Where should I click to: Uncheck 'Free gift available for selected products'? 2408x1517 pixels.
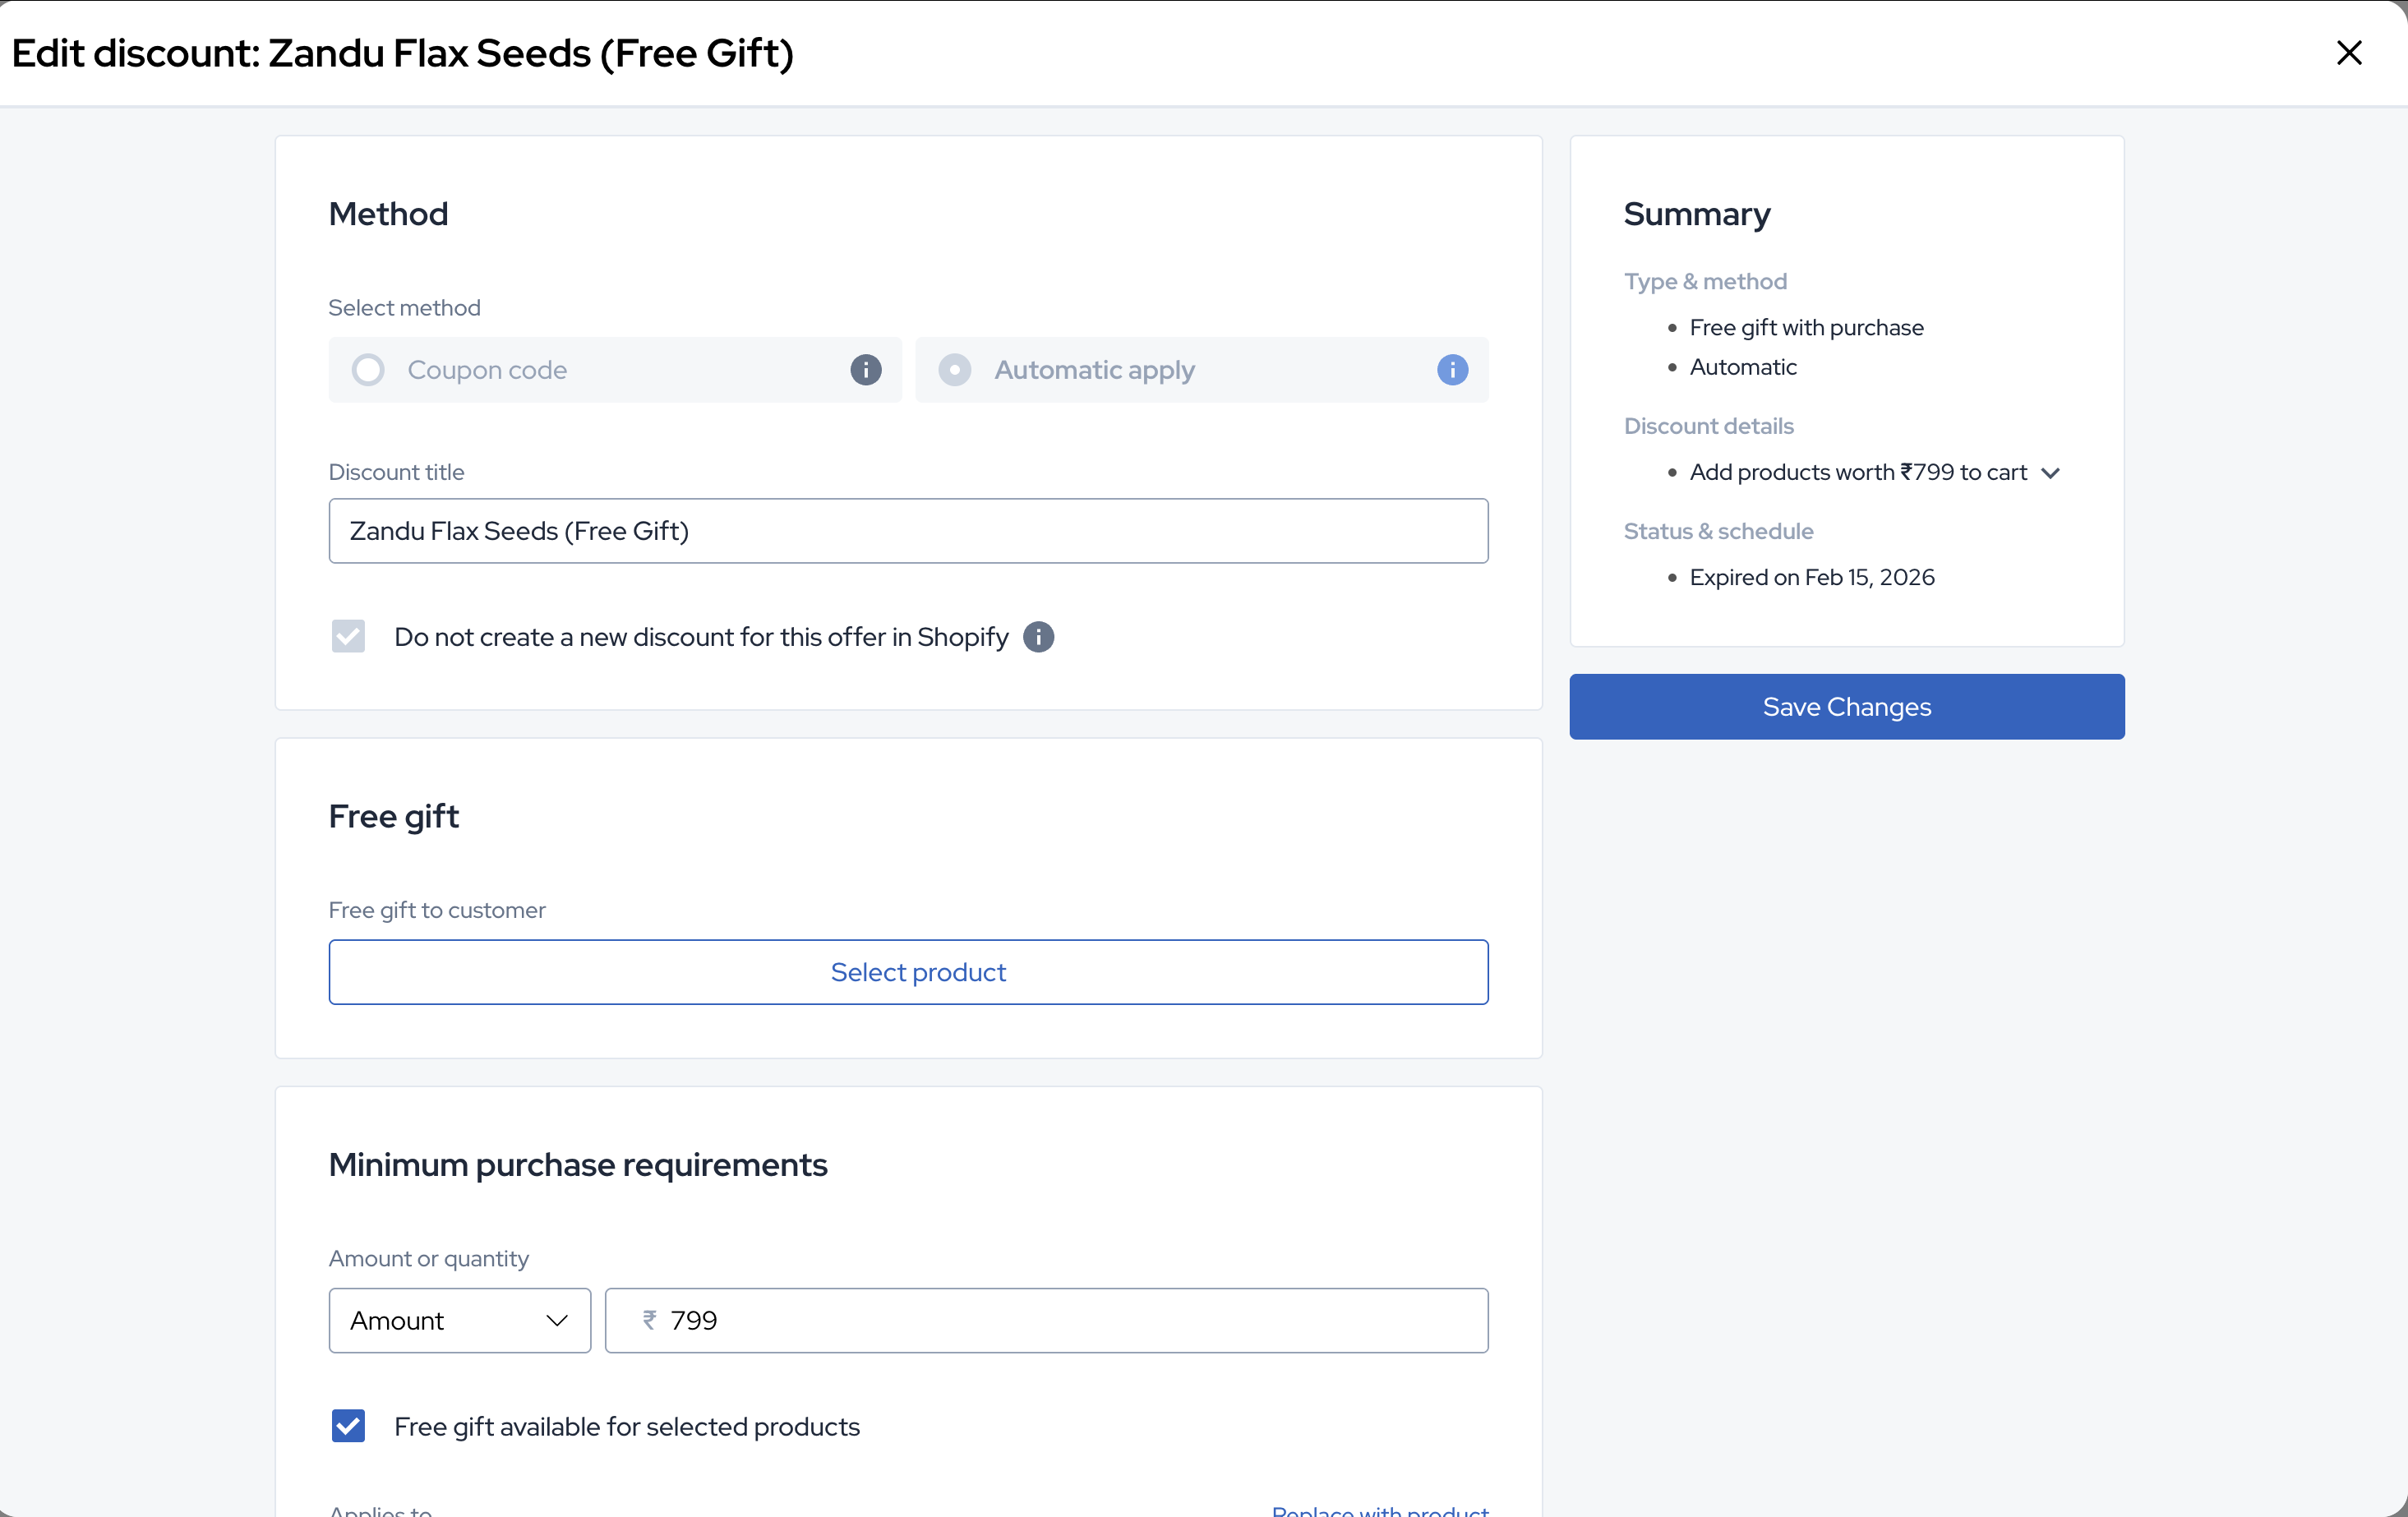tap(348, 1426)
